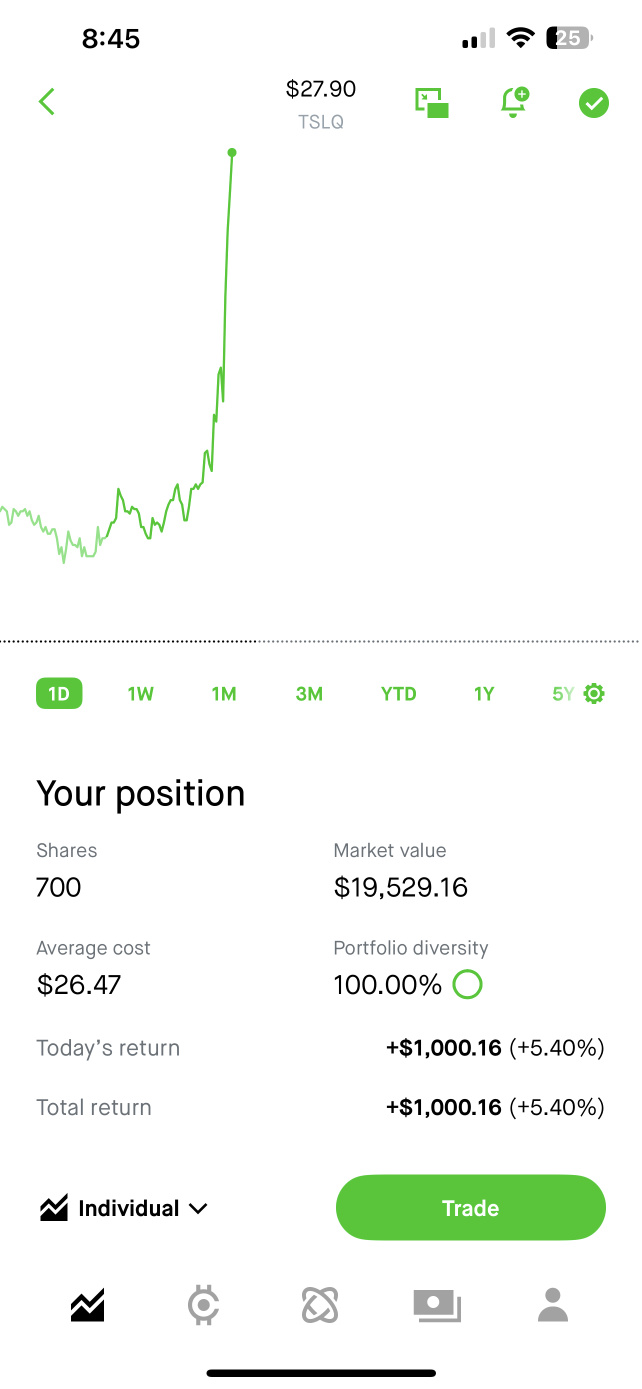Viewport: 642px width, 1389px height.
Task: Select the 1D chart range
Action: pos(59,694)
